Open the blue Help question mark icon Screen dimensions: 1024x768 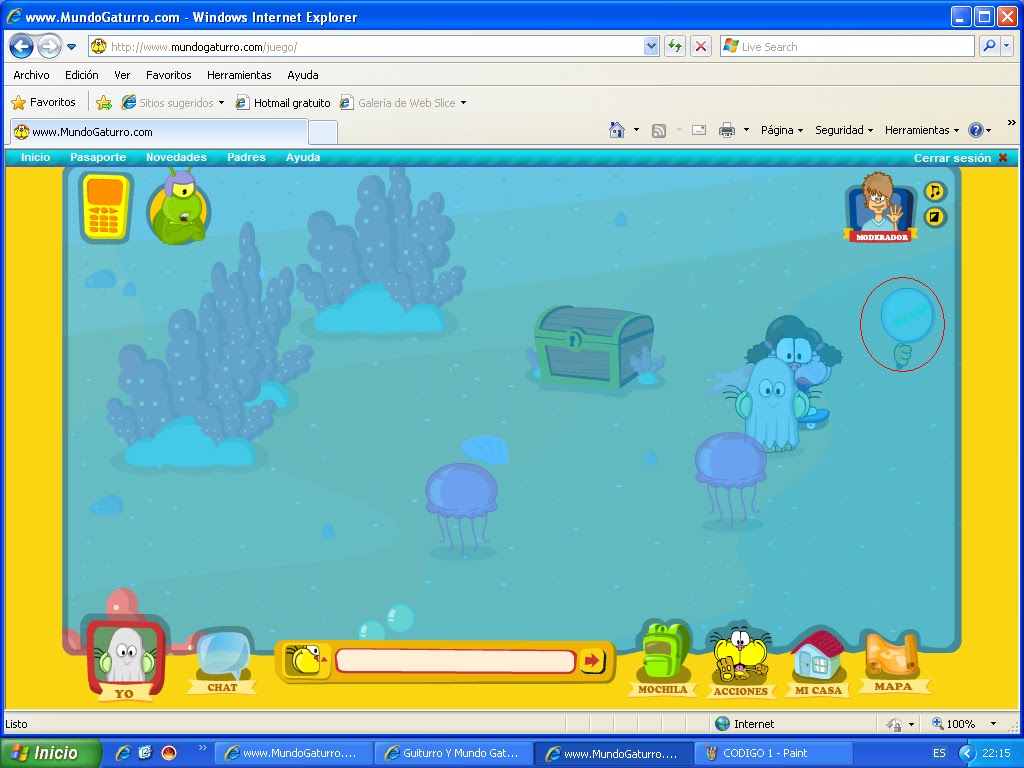point(976,130)
